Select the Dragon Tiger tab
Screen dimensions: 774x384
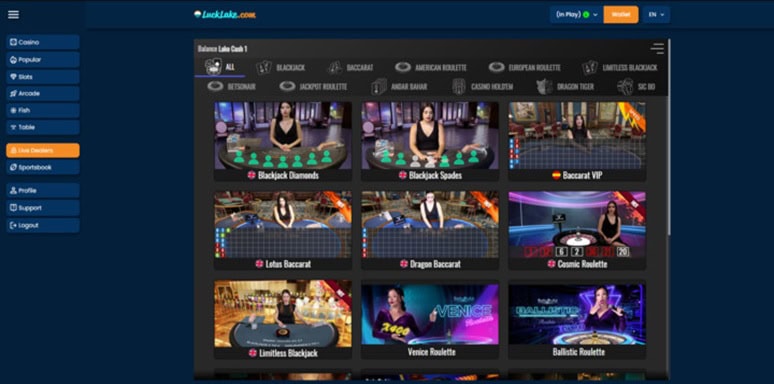click(x=565, y=86)
